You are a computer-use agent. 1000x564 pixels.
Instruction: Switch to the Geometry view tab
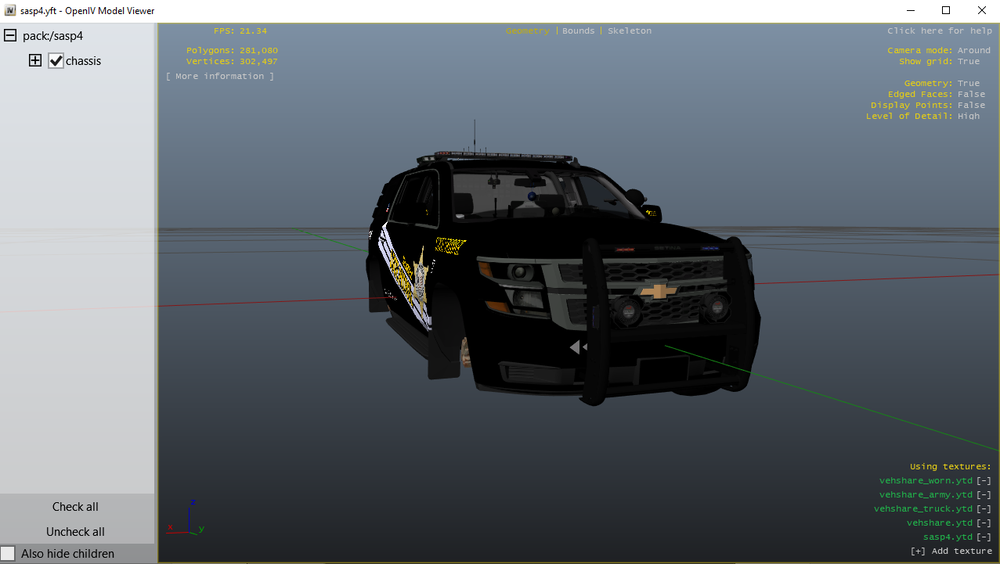click(x=527, y=31)
